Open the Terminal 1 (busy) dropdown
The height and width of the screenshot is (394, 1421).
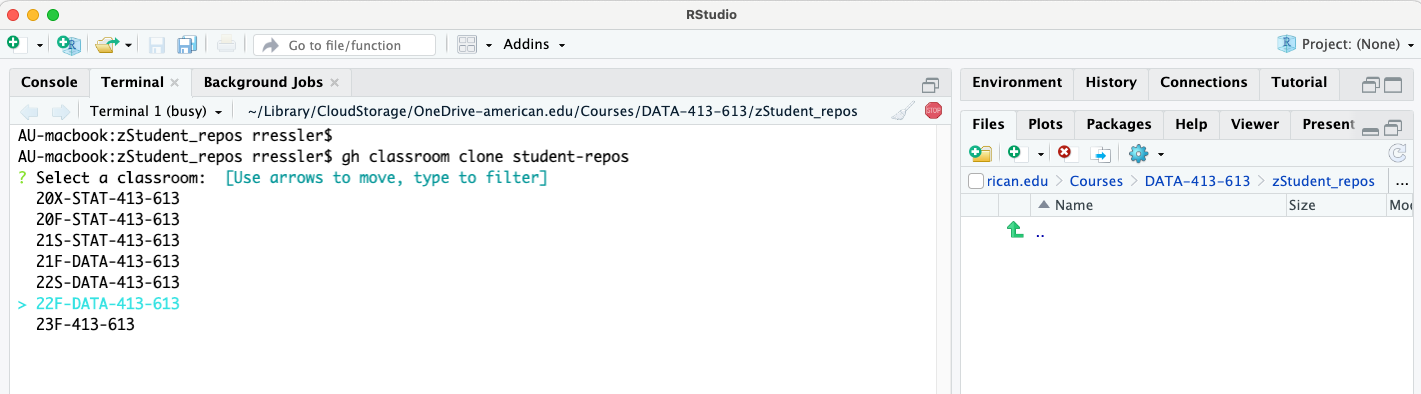tap(156, 111)
